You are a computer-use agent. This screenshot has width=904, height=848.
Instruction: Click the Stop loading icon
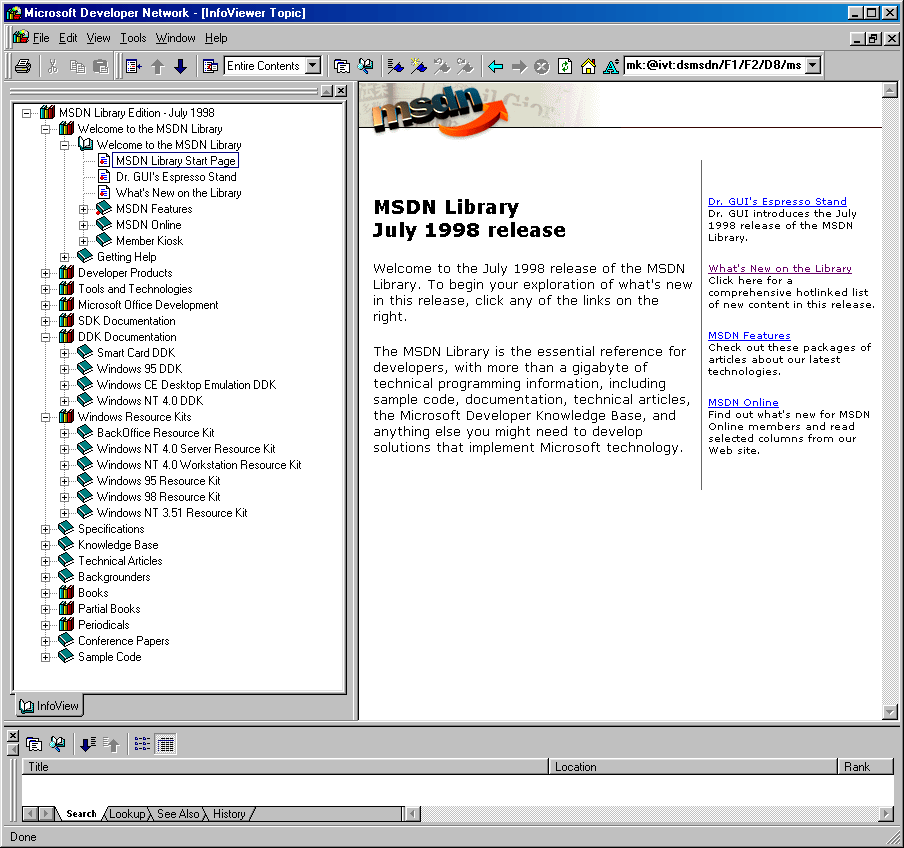541,66
